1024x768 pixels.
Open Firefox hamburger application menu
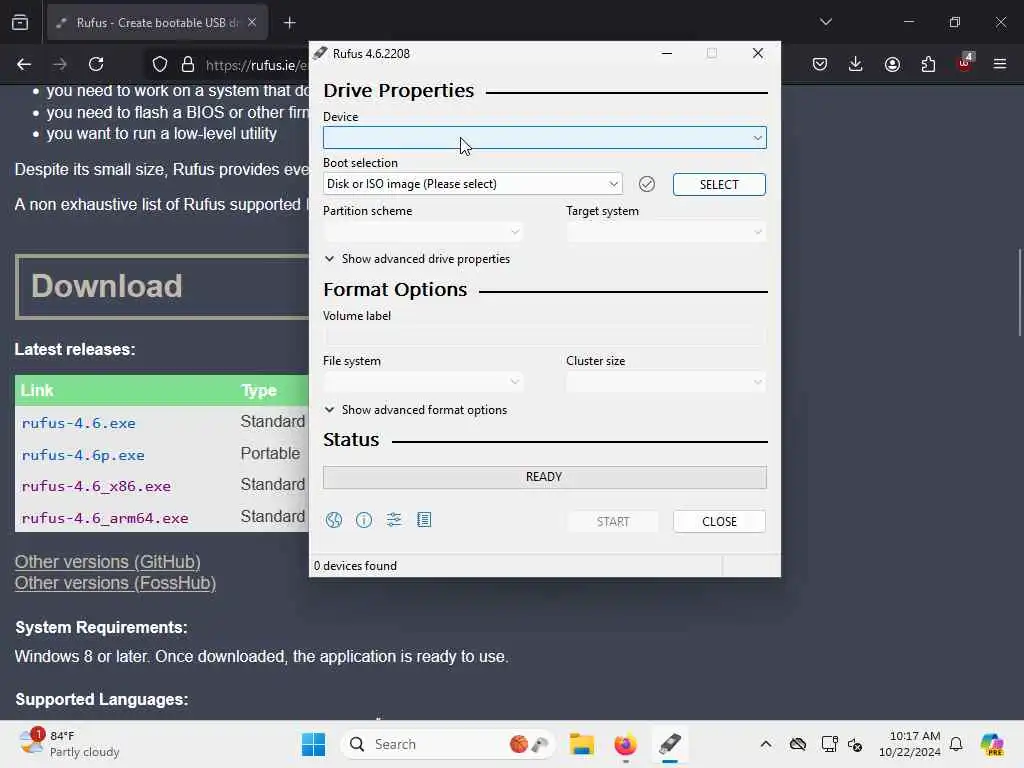coord(1000,64)
